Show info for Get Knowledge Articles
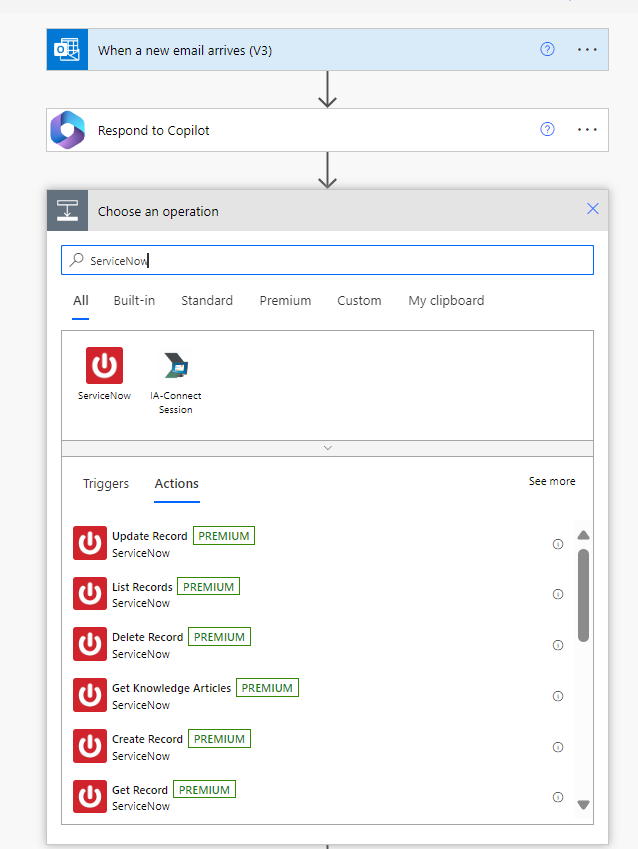 pos(558,696)
